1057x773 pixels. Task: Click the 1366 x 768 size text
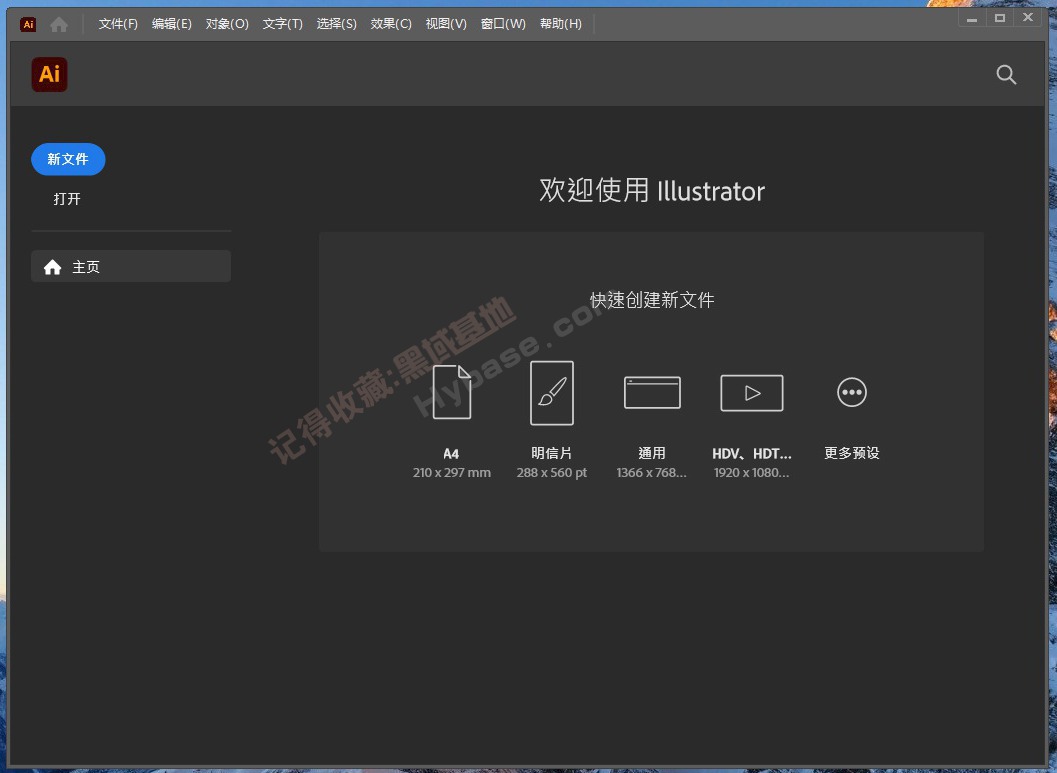tap(651, 472)
